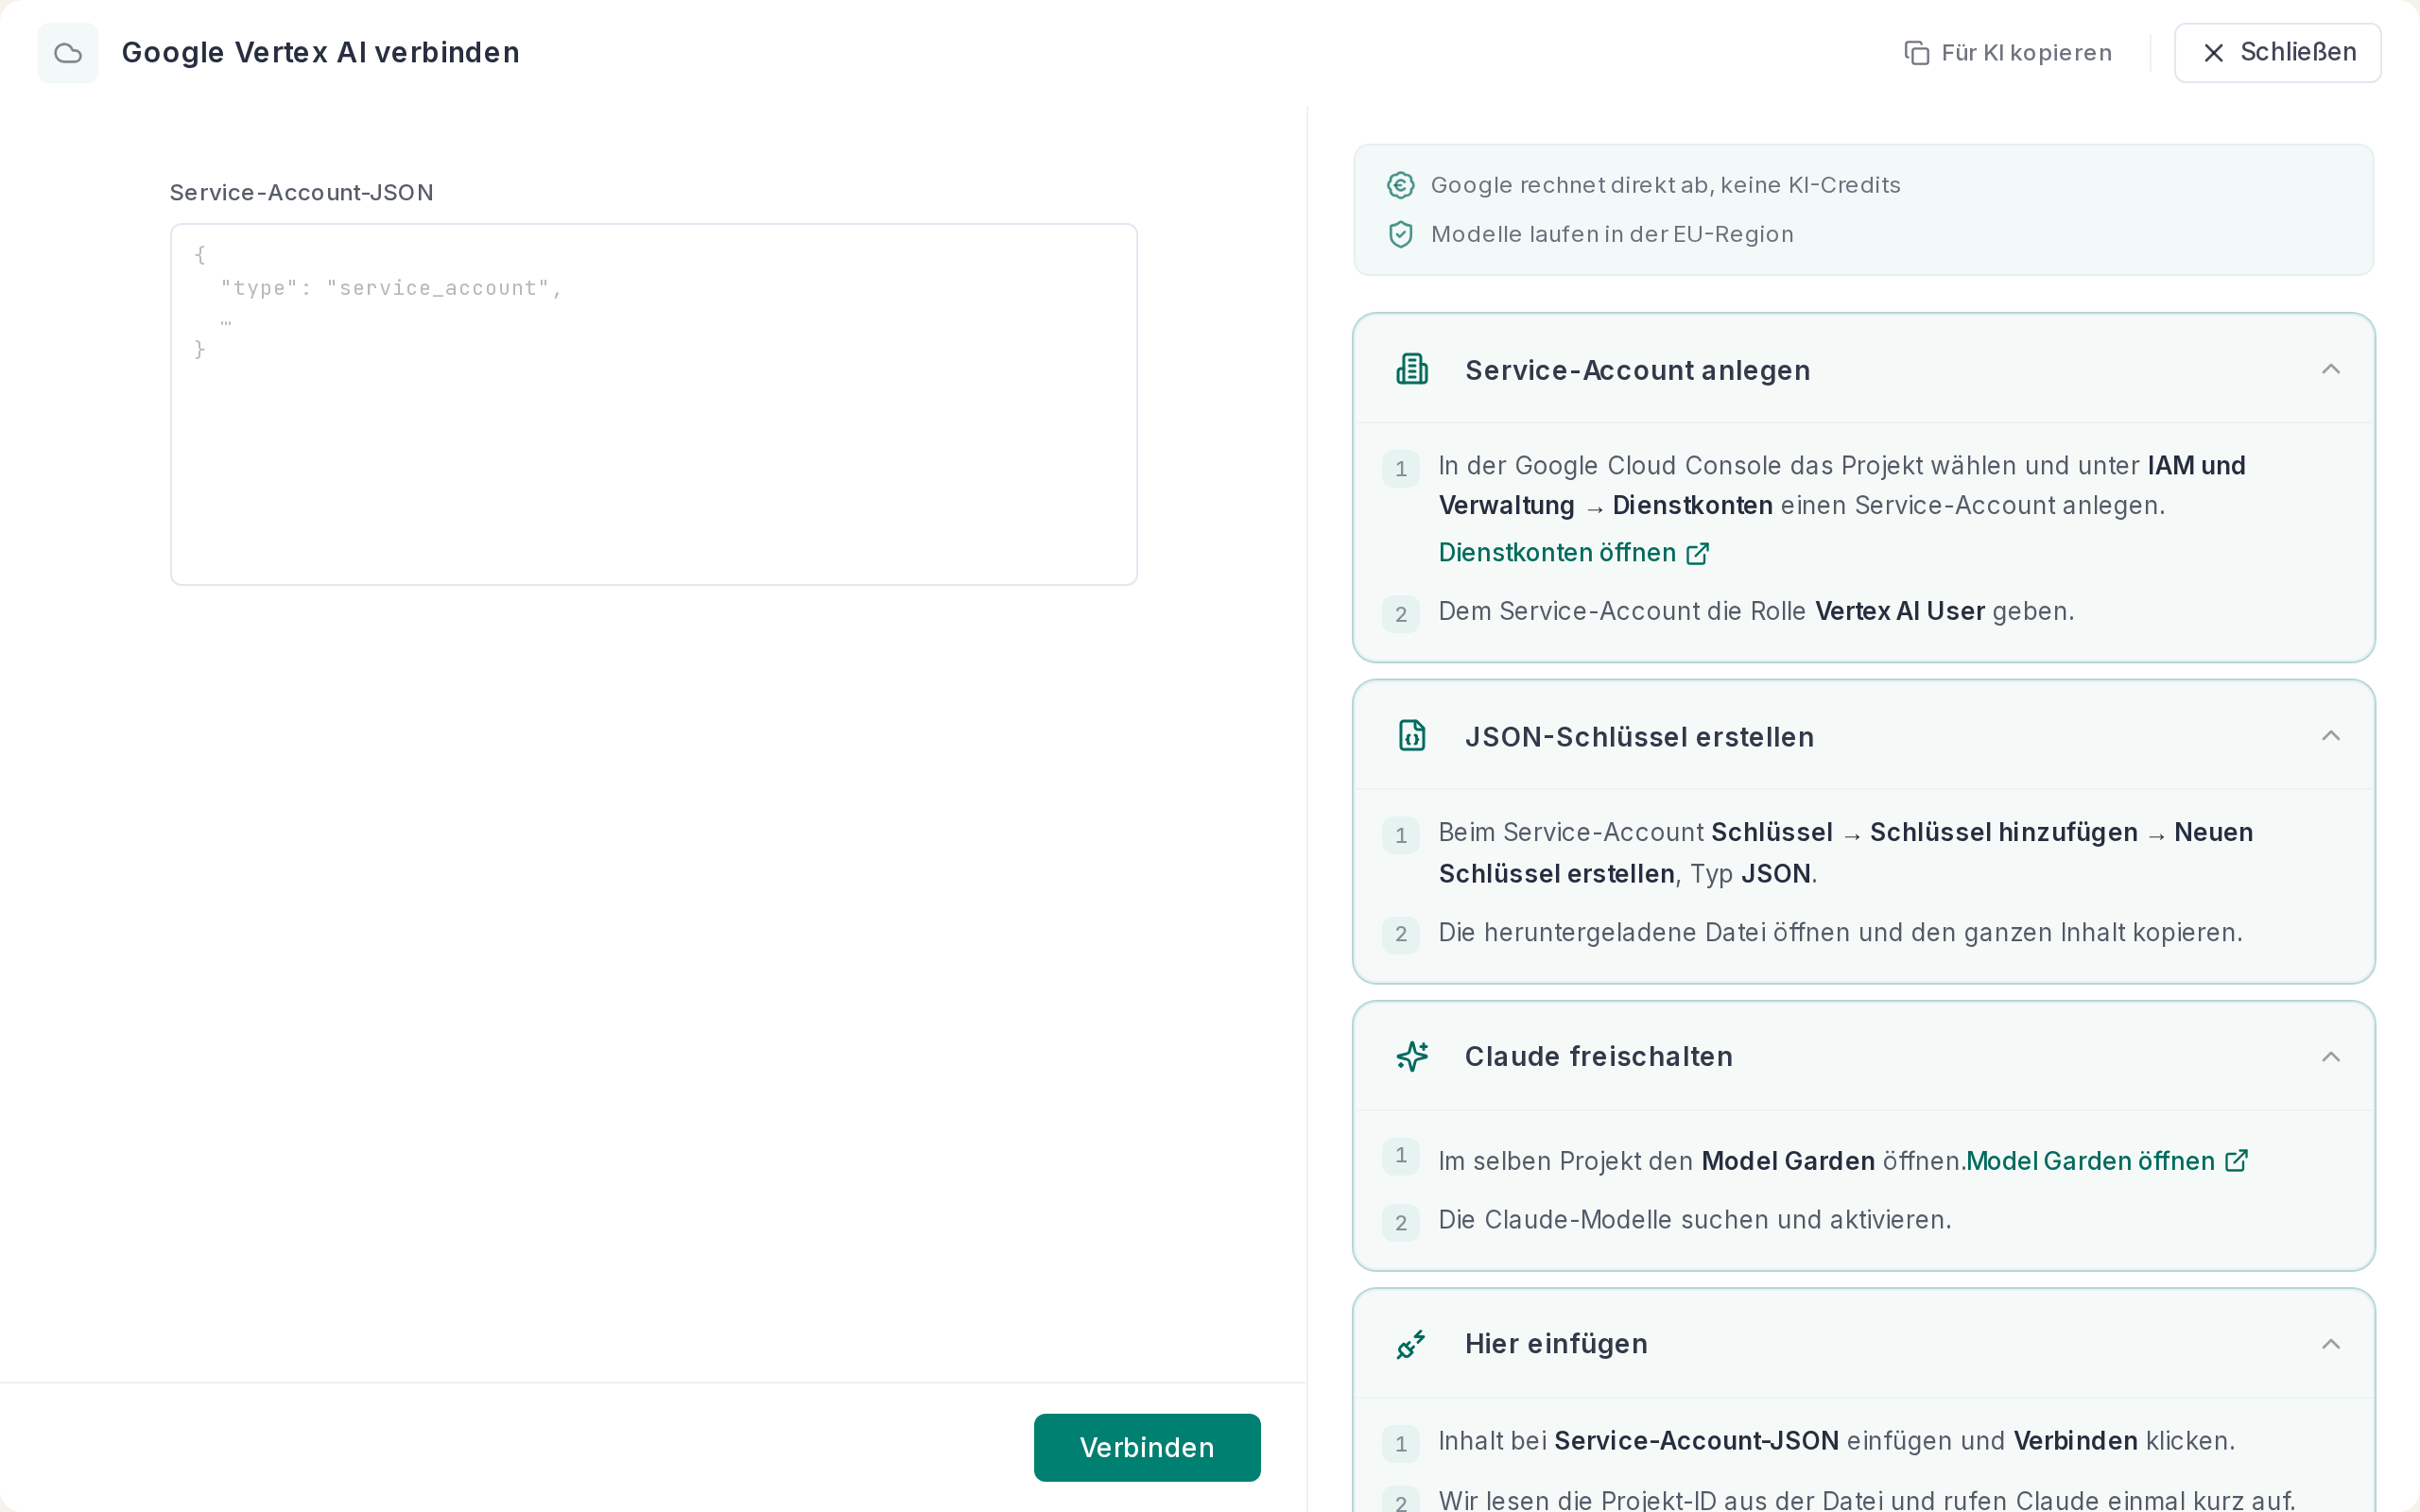Image resolution: width=2420 pixels, height=1512 pixels.
Task: Click the text Modelle laufen in der EU-Region
Action: click(x=1612, y=234)
